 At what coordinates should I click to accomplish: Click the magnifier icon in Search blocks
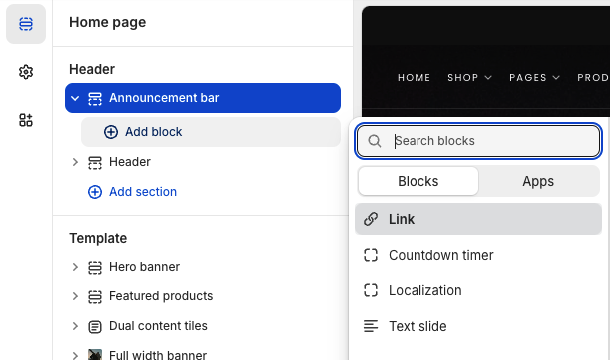(x=375, y=141)
